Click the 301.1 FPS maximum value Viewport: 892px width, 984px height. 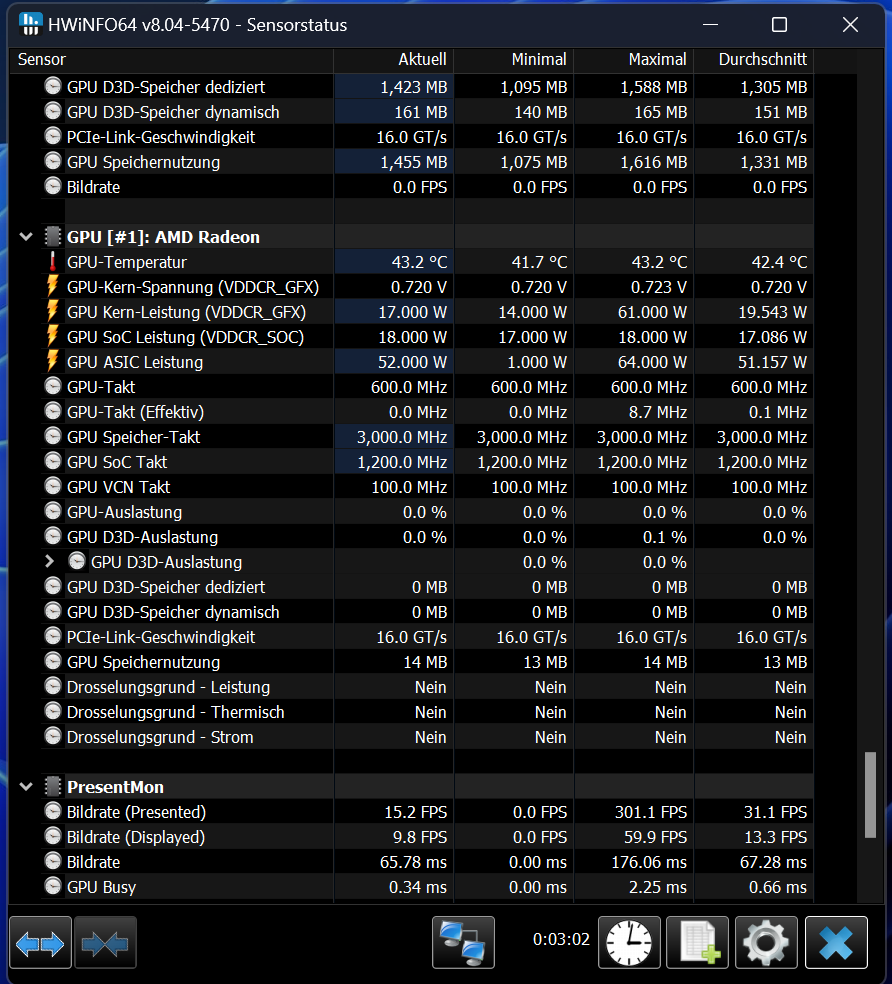click(x=650, y=812)
